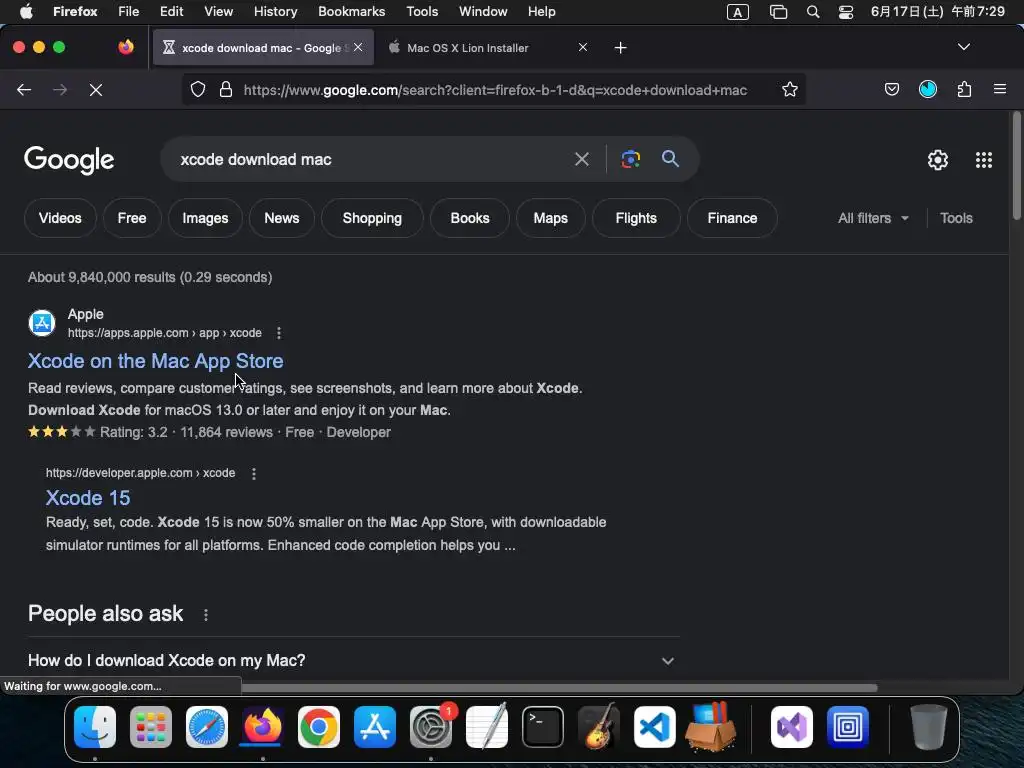
Task: Open App Store from the Dock
Action: 375,726
